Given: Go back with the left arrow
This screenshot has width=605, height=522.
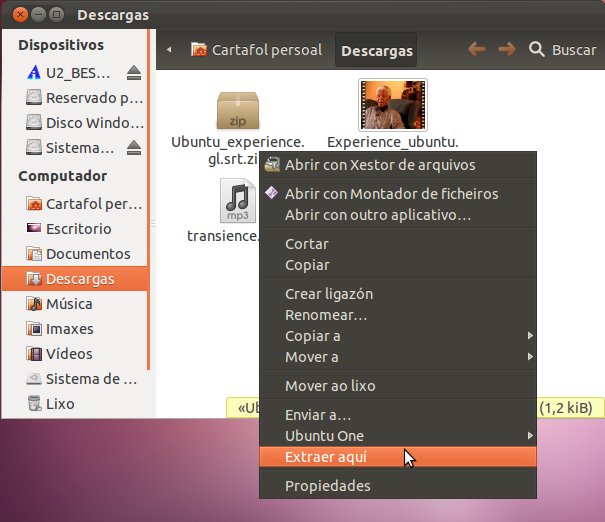Looking at the screenshot, I should click(x=477, y=49).
